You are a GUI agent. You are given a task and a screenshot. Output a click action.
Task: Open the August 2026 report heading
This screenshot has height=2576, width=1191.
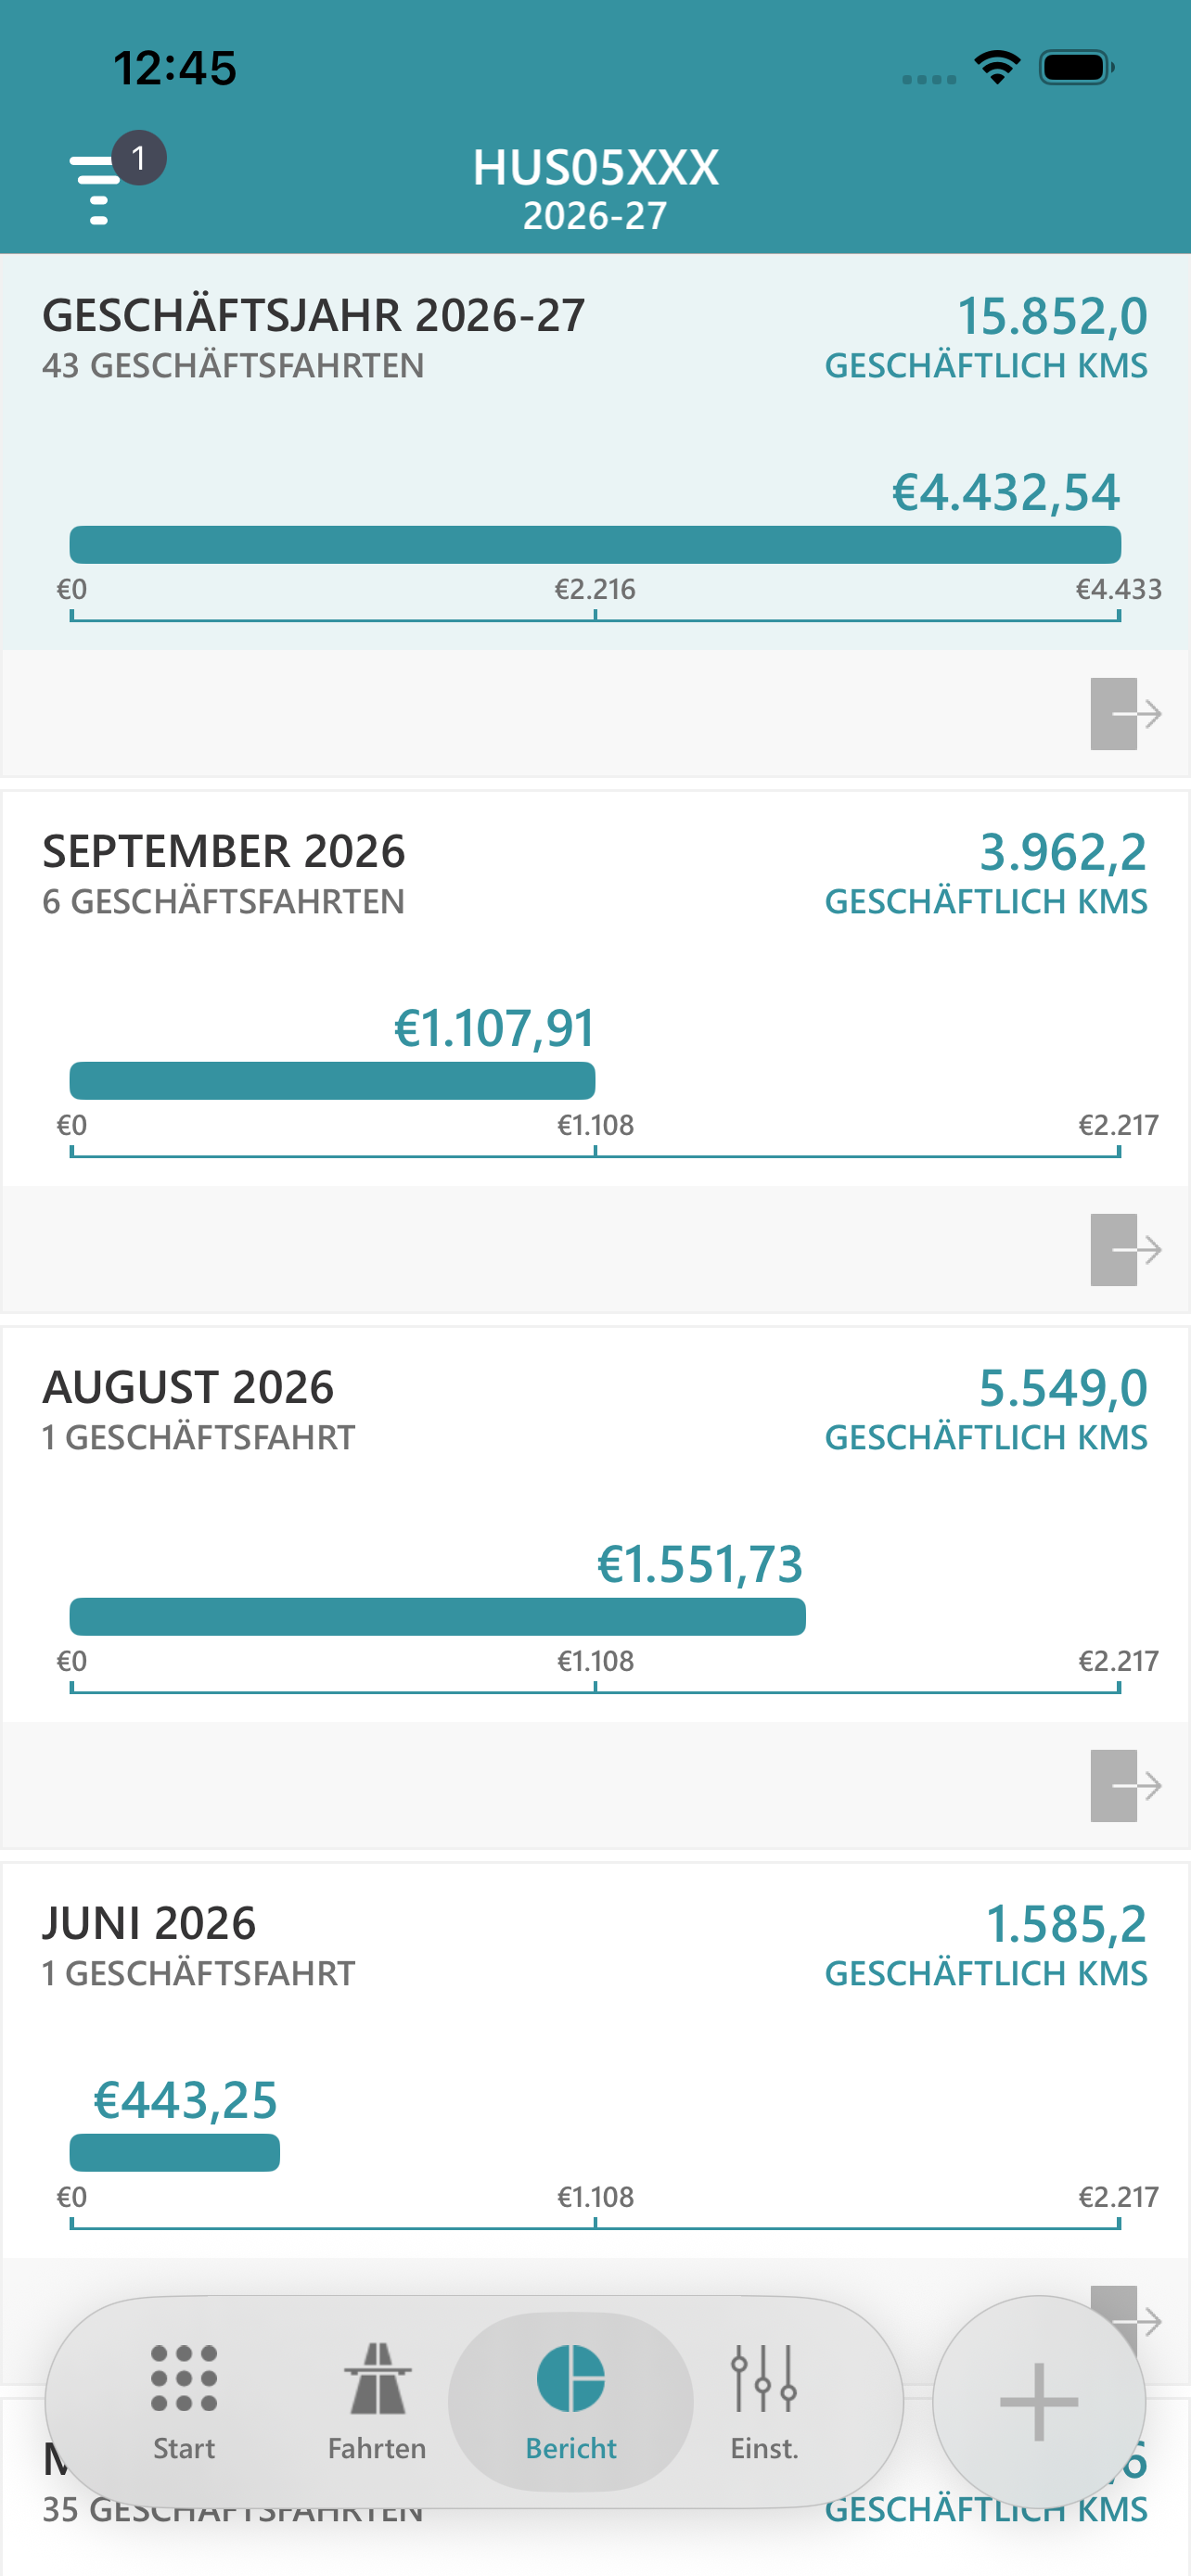pos(188,1387)
